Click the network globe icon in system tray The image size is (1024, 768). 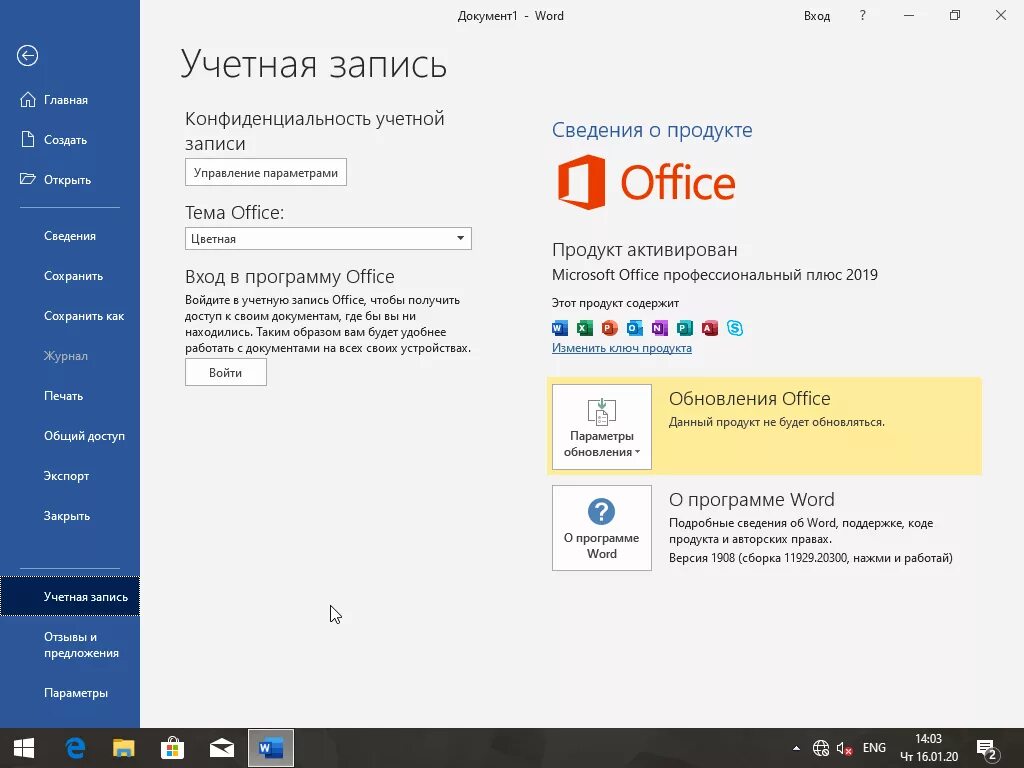821,748
